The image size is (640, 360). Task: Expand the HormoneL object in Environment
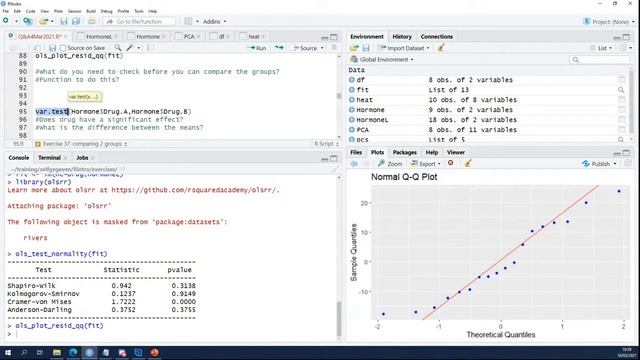(x=352, y=120)
